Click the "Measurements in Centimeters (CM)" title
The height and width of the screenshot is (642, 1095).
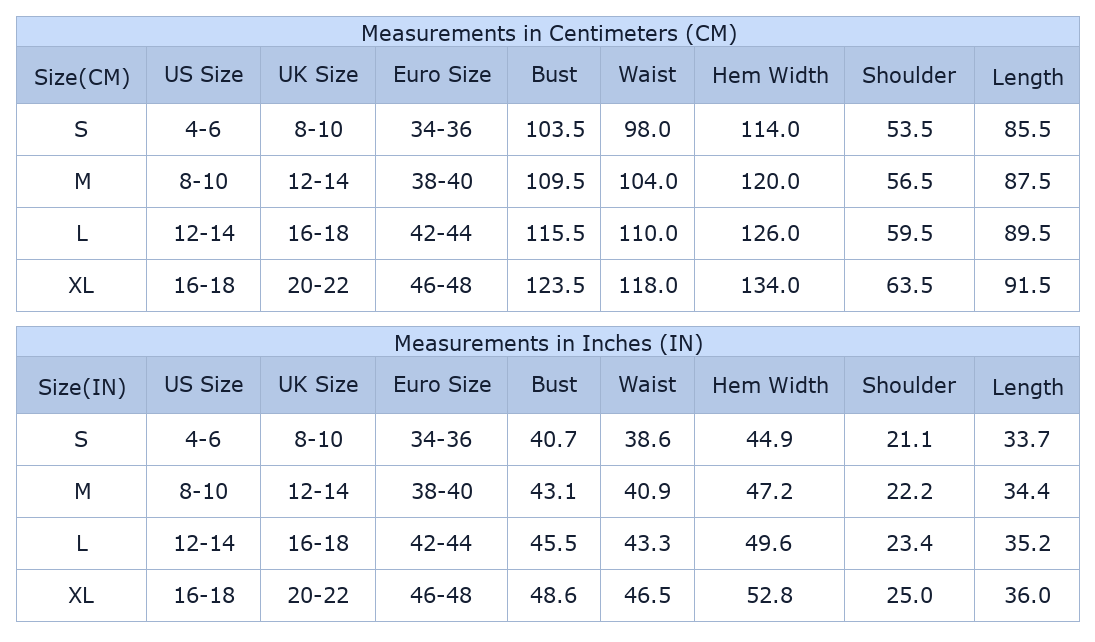click(x=548, y=33)
